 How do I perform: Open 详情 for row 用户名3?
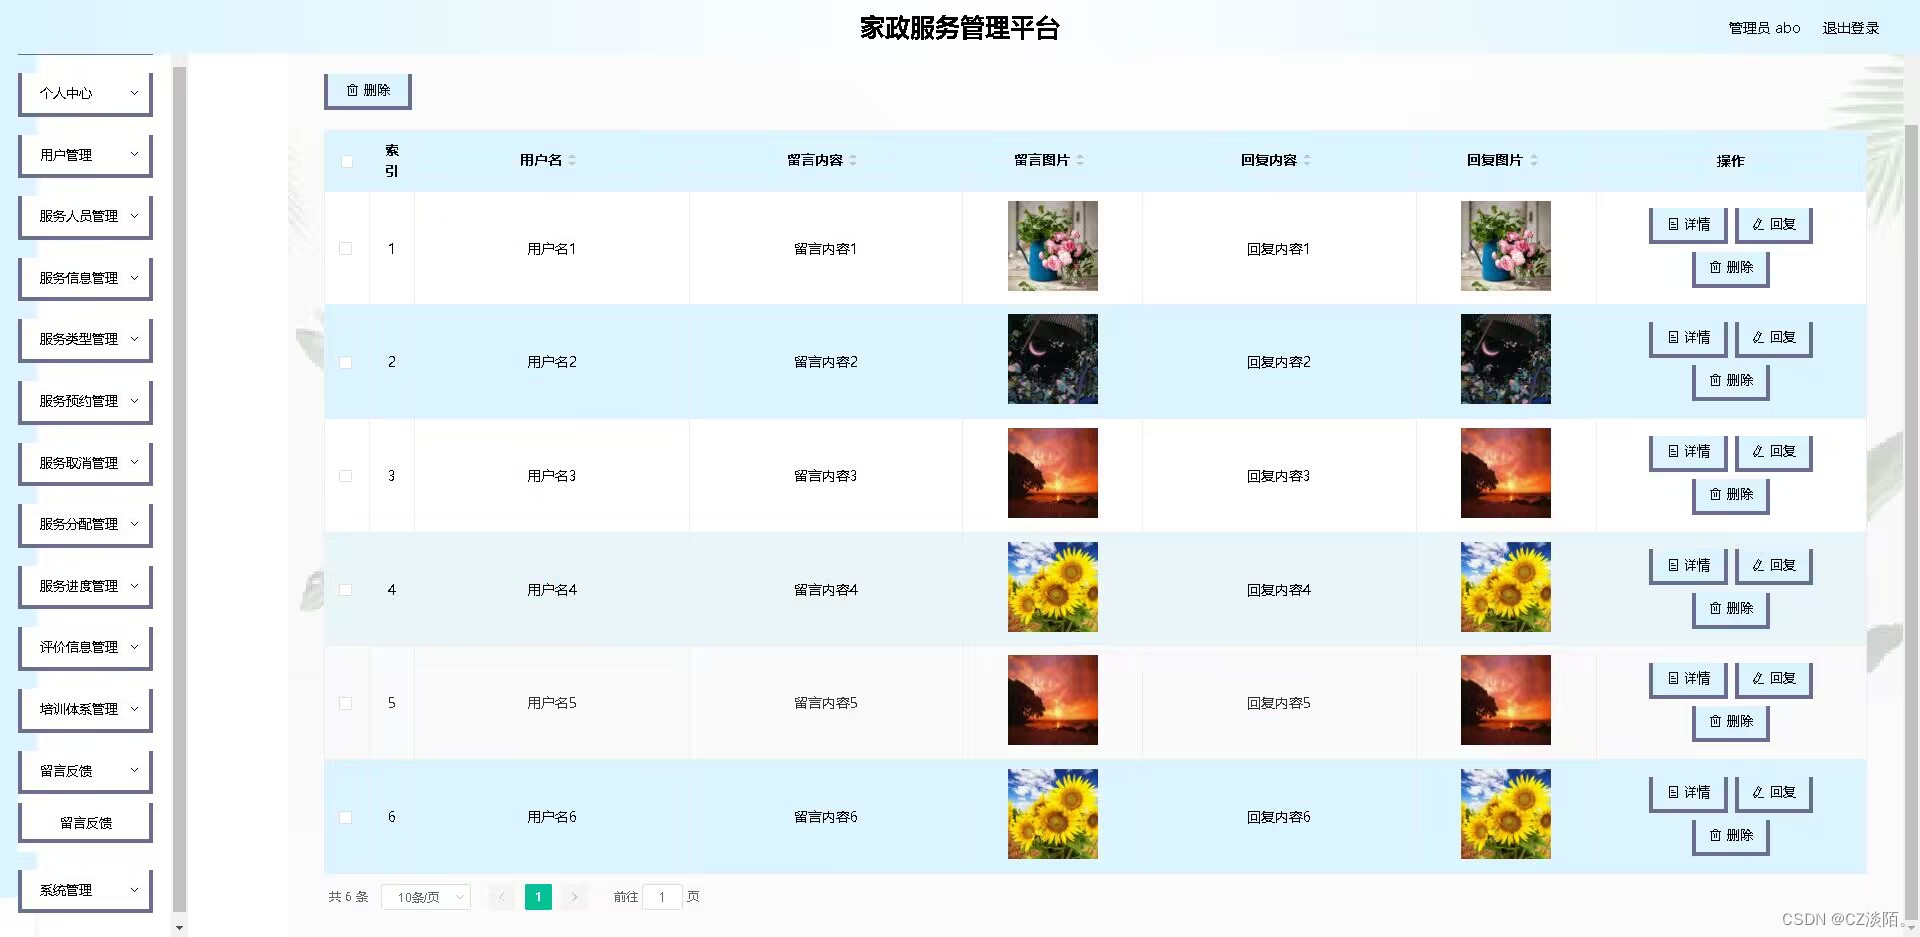(1688, 452)
